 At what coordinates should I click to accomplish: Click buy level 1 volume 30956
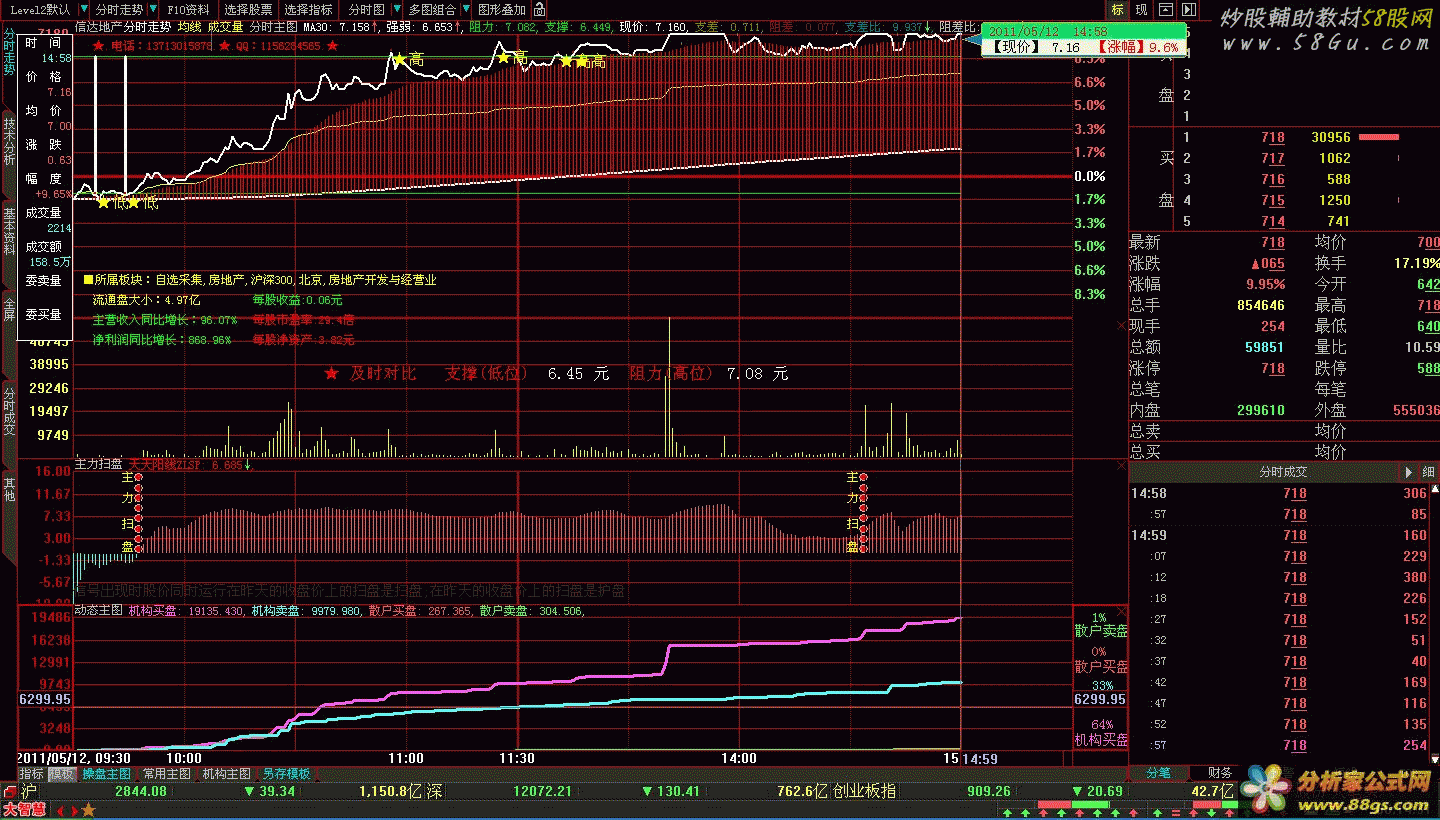[x=1329, y=137]
